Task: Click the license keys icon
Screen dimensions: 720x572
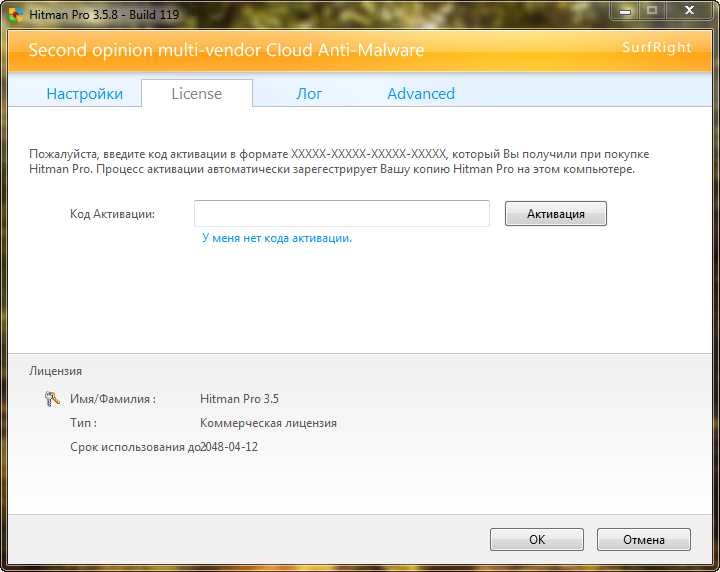Action: click(52, 398)
